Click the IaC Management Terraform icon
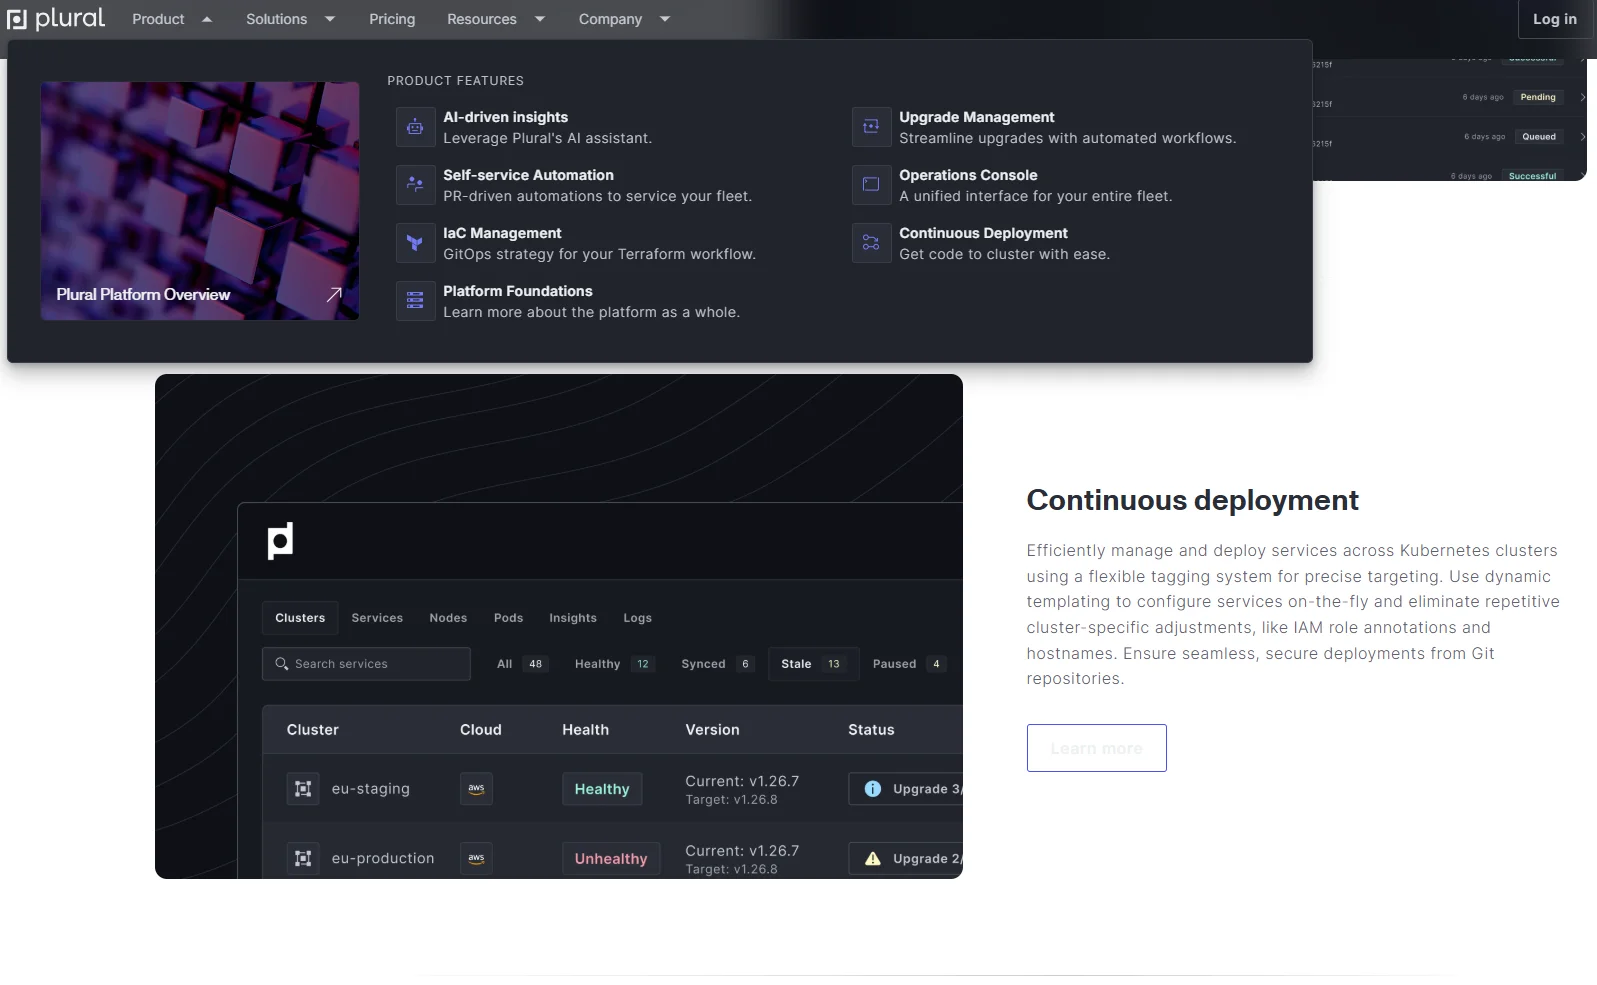This screenshot has width=1597, height=985. 415,243
